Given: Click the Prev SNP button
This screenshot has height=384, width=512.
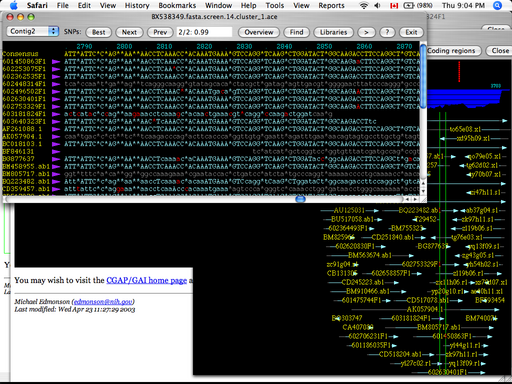Looking at the screenshot, I should [x=160, y=32].
